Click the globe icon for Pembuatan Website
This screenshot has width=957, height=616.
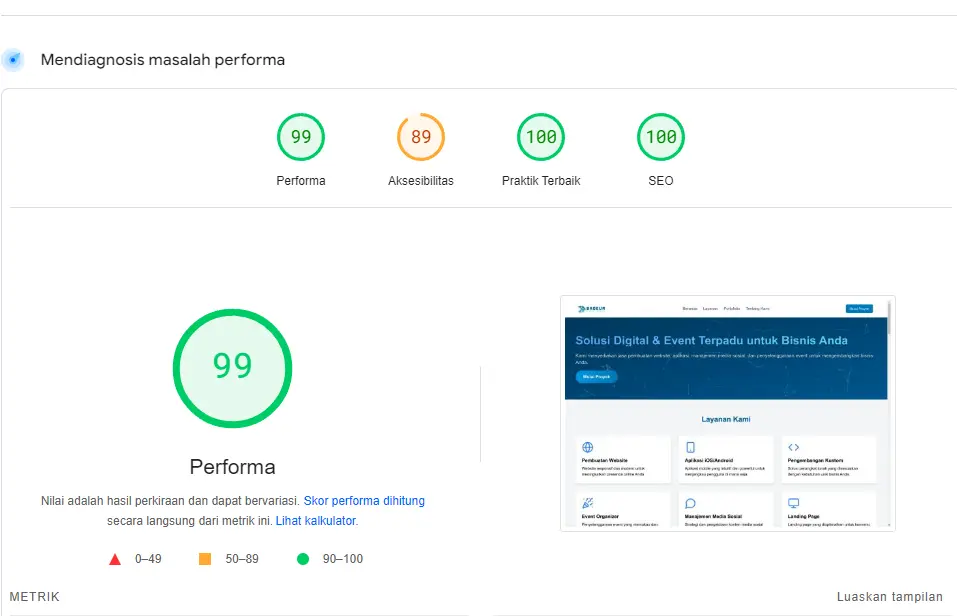588,447
